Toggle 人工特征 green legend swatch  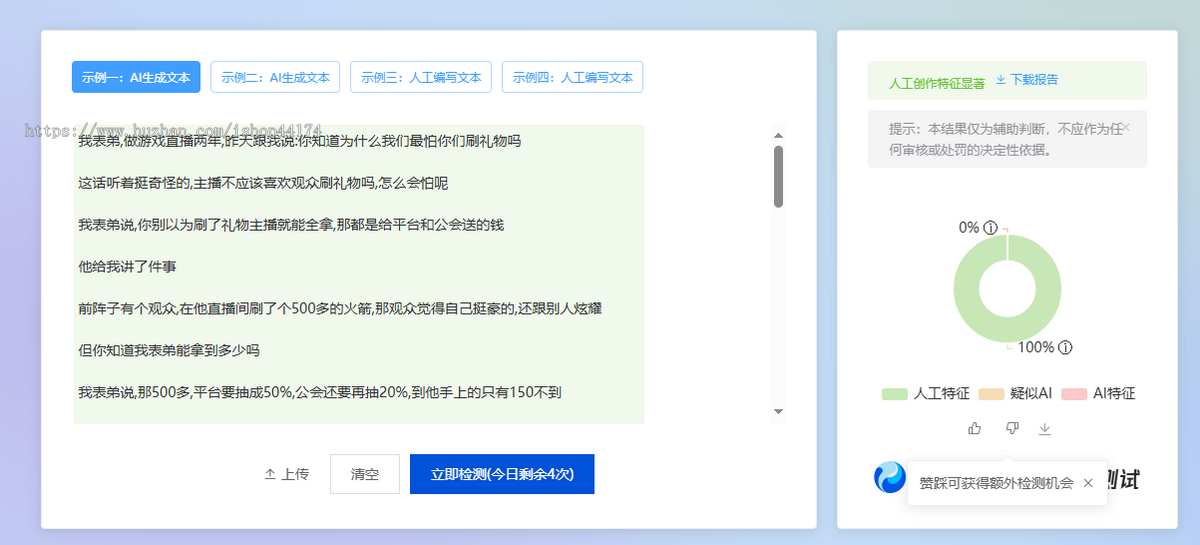(x=895, y=394)
